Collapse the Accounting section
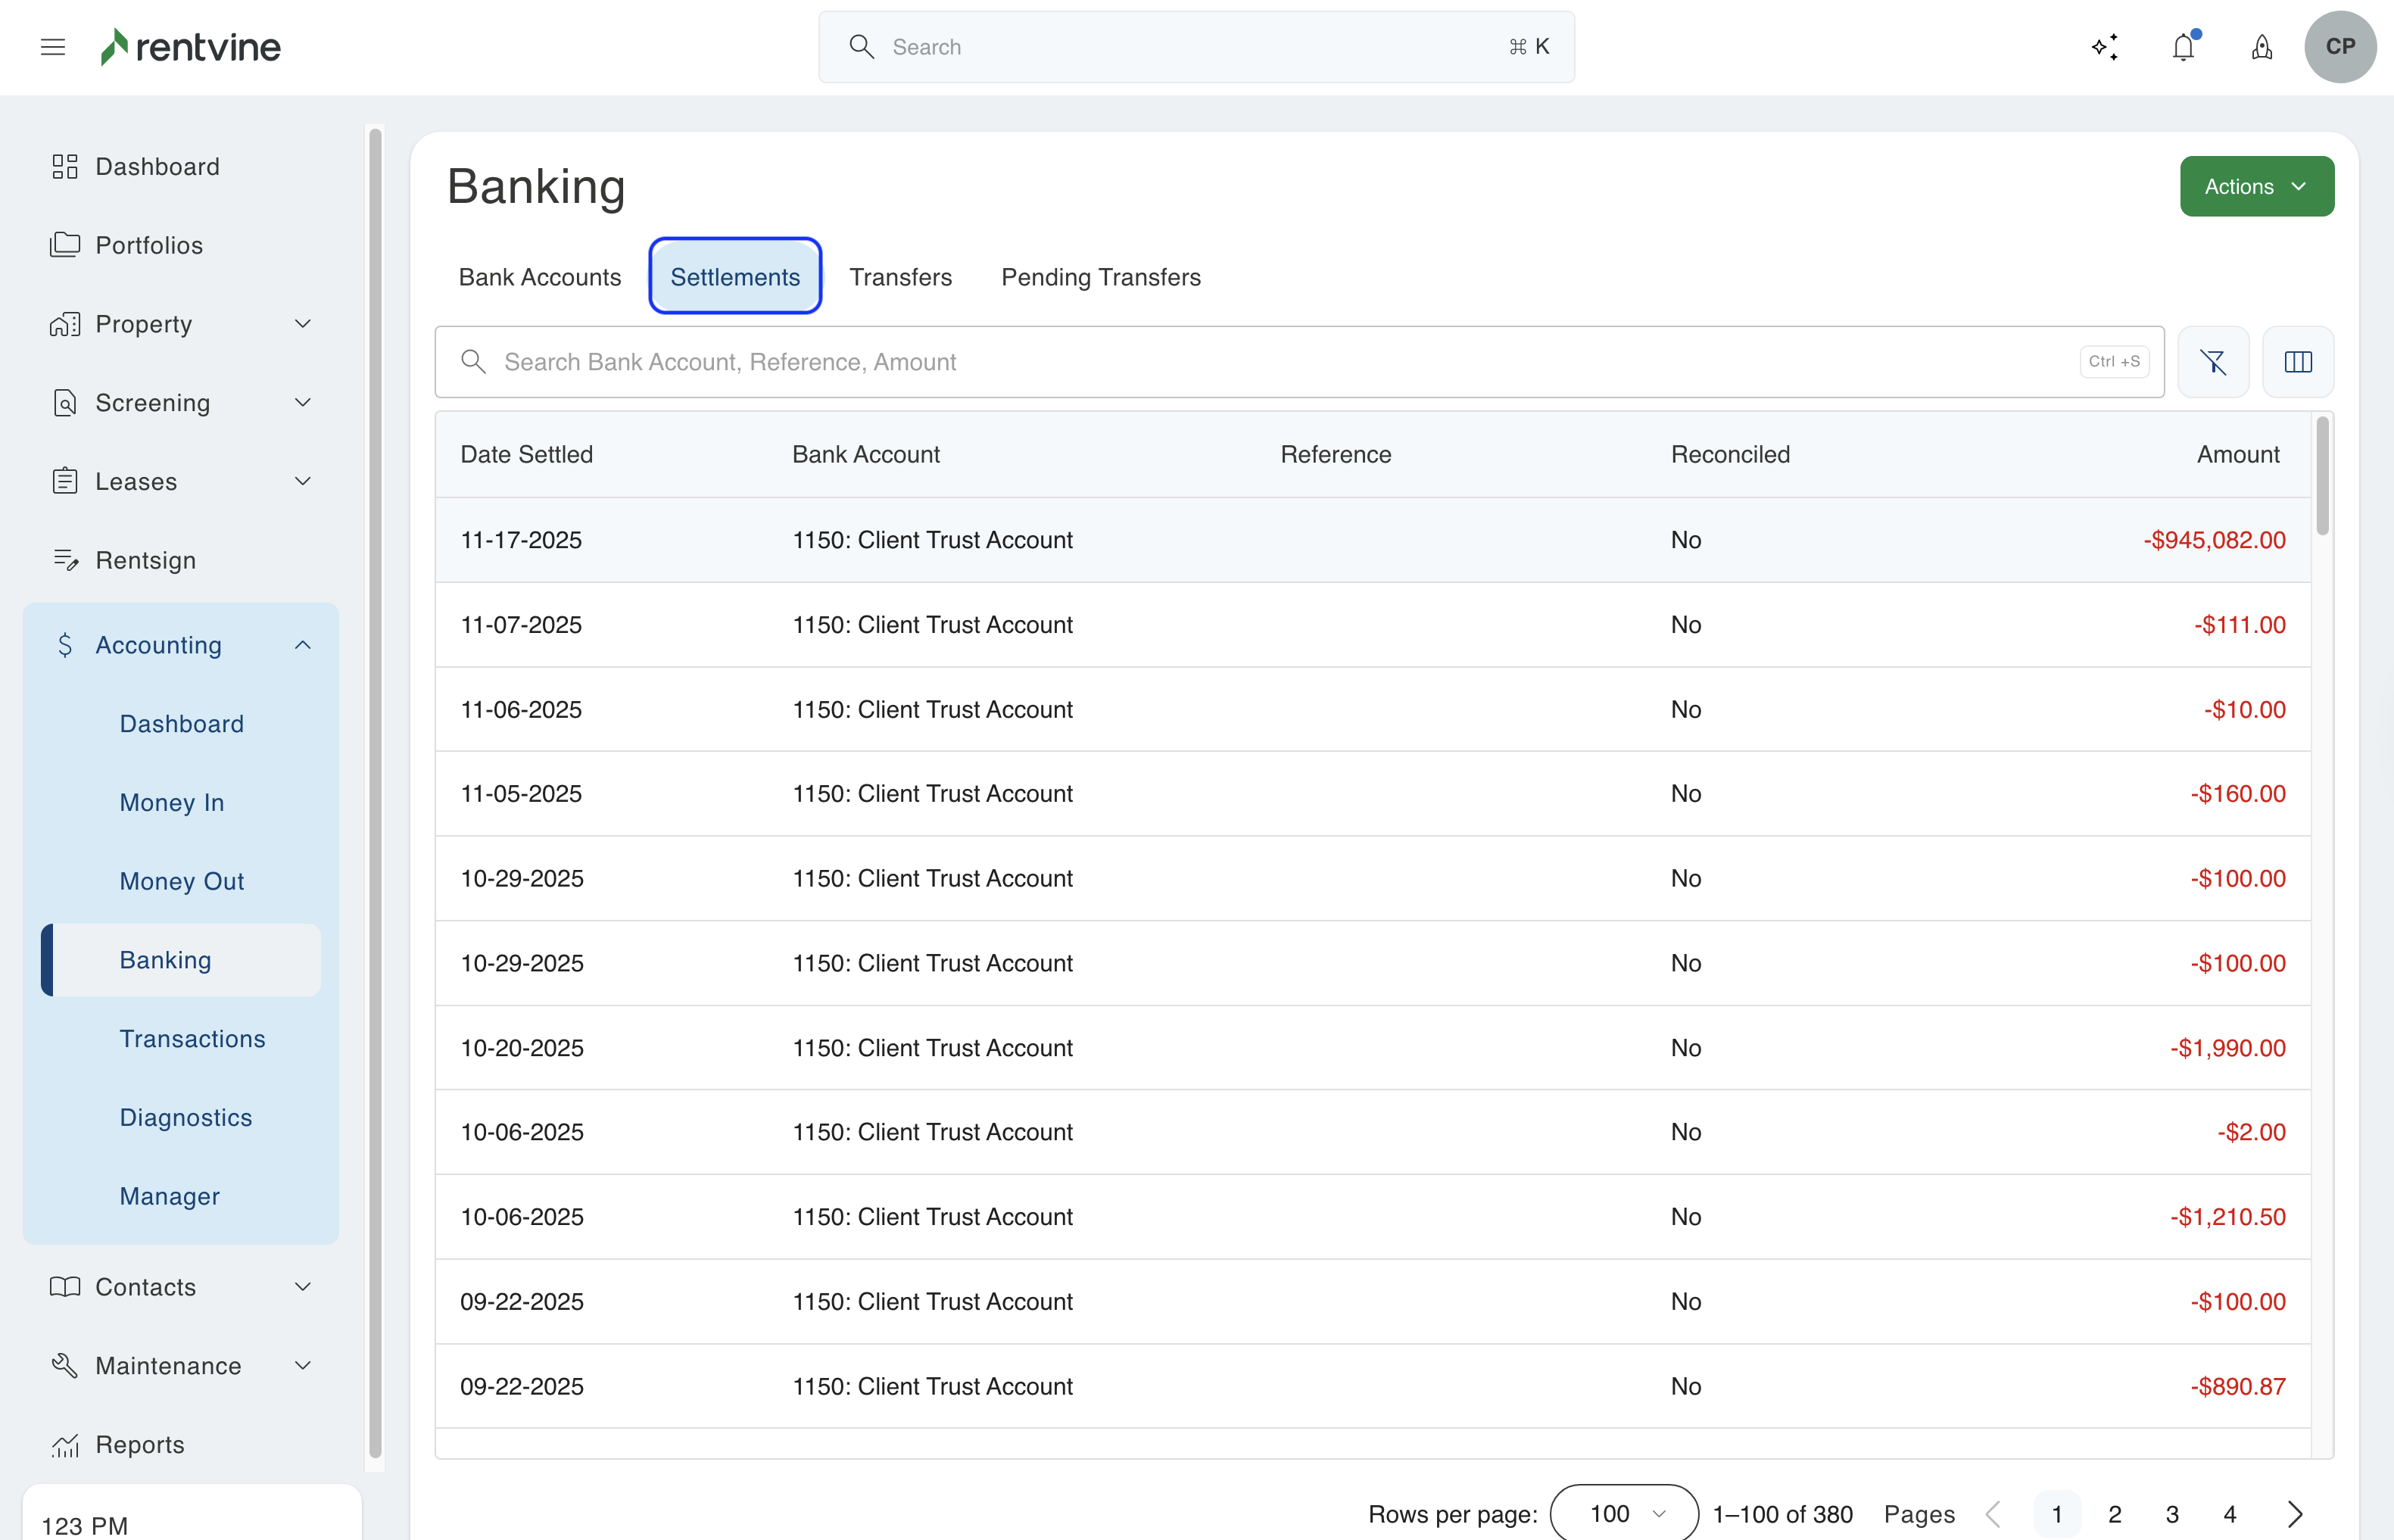 (x=302, y=645)
